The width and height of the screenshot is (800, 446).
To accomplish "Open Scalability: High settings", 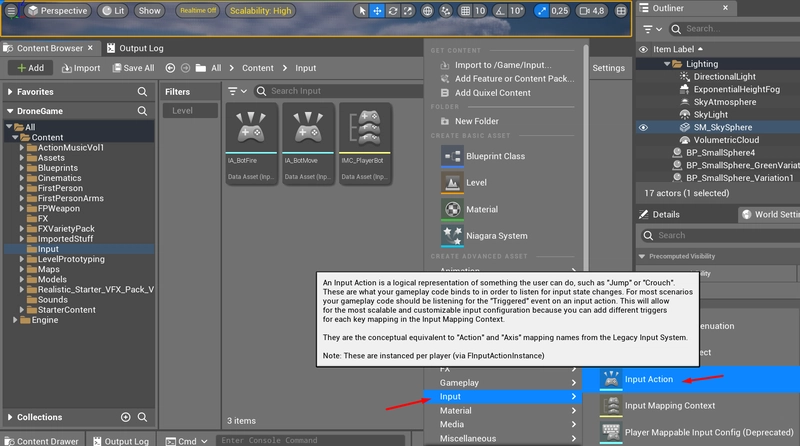I will (x=260, y=11).
